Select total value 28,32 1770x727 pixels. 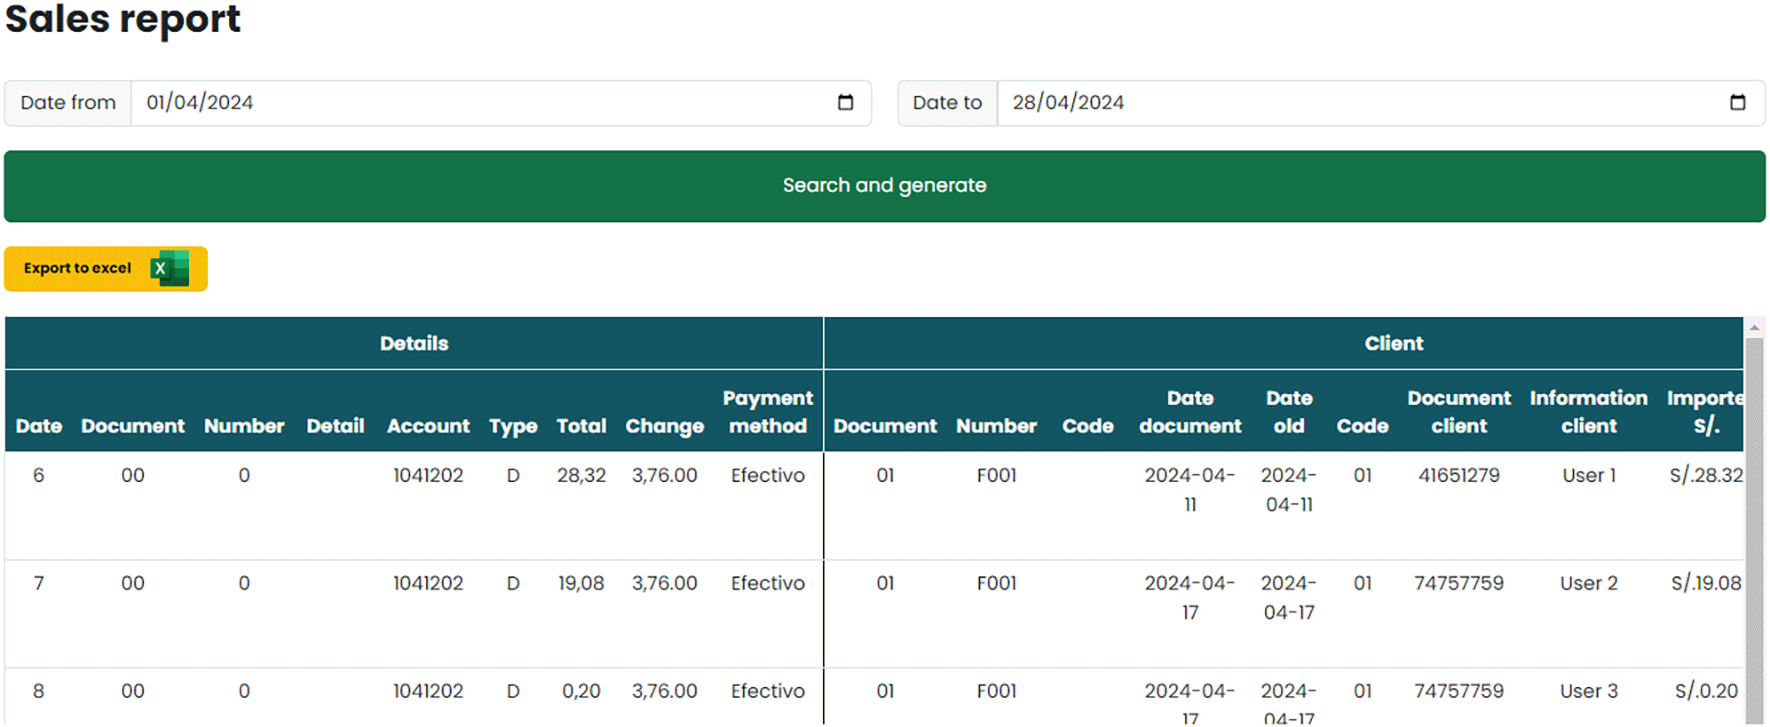point(581,476)
